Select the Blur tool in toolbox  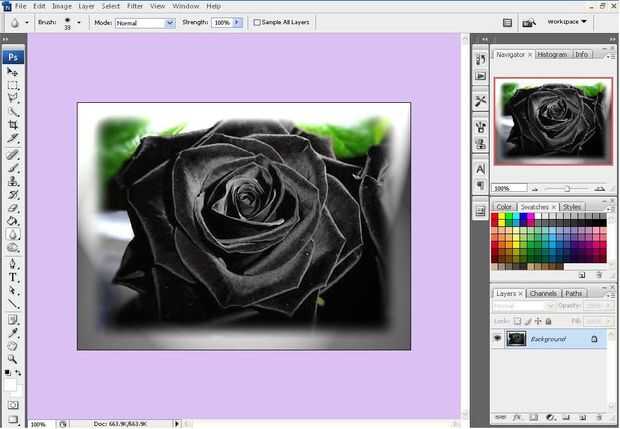pos(12,234)
